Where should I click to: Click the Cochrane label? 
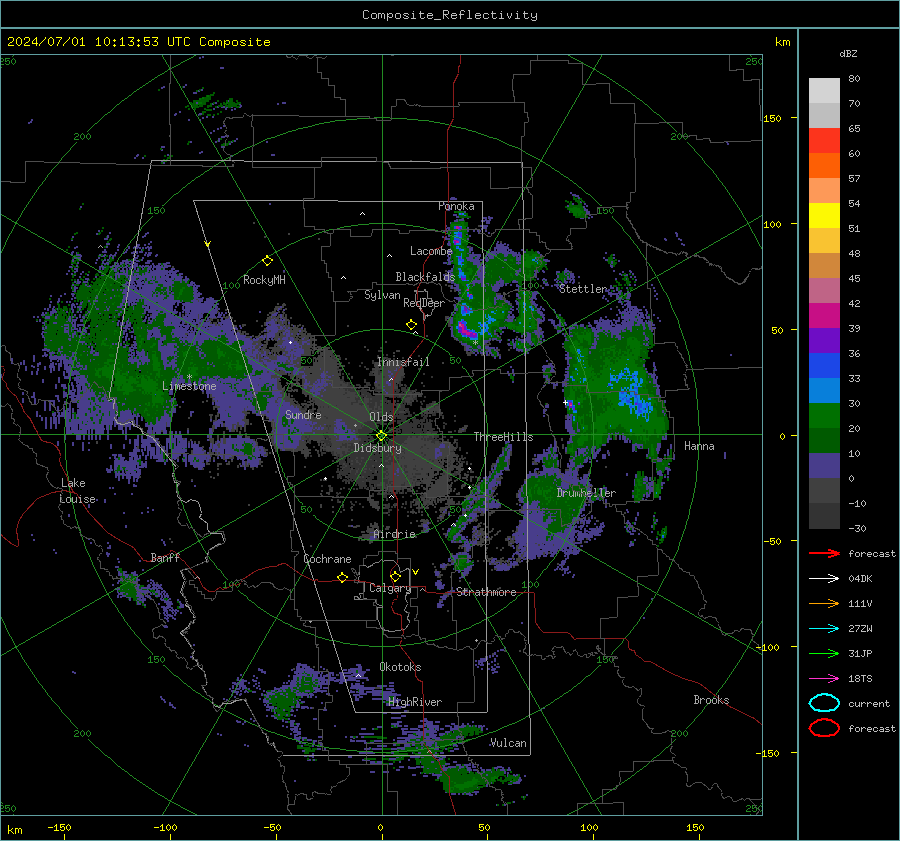(327, 559)
